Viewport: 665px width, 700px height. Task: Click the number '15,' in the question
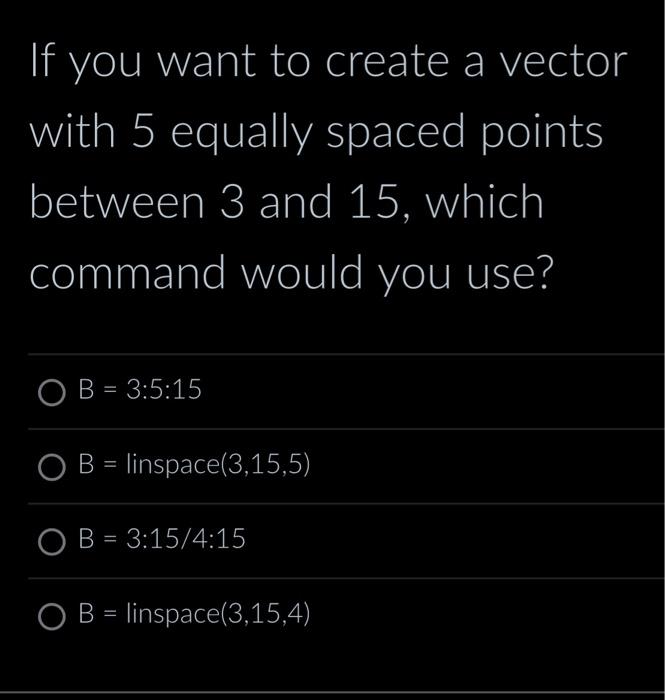(x=379, y=202)
